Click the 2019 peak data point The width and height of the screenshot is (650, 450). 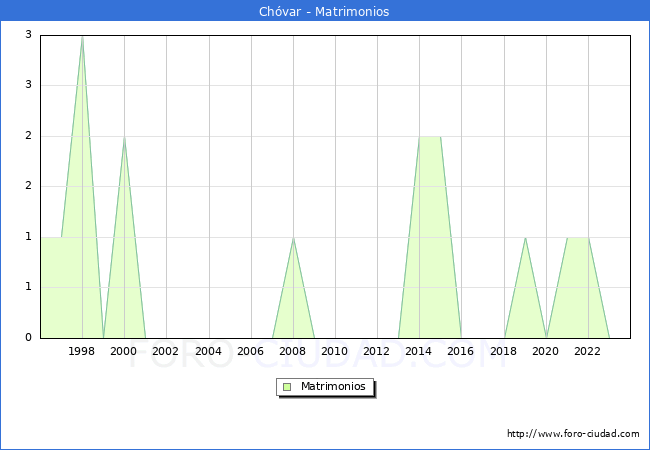(x=525, y=238)
